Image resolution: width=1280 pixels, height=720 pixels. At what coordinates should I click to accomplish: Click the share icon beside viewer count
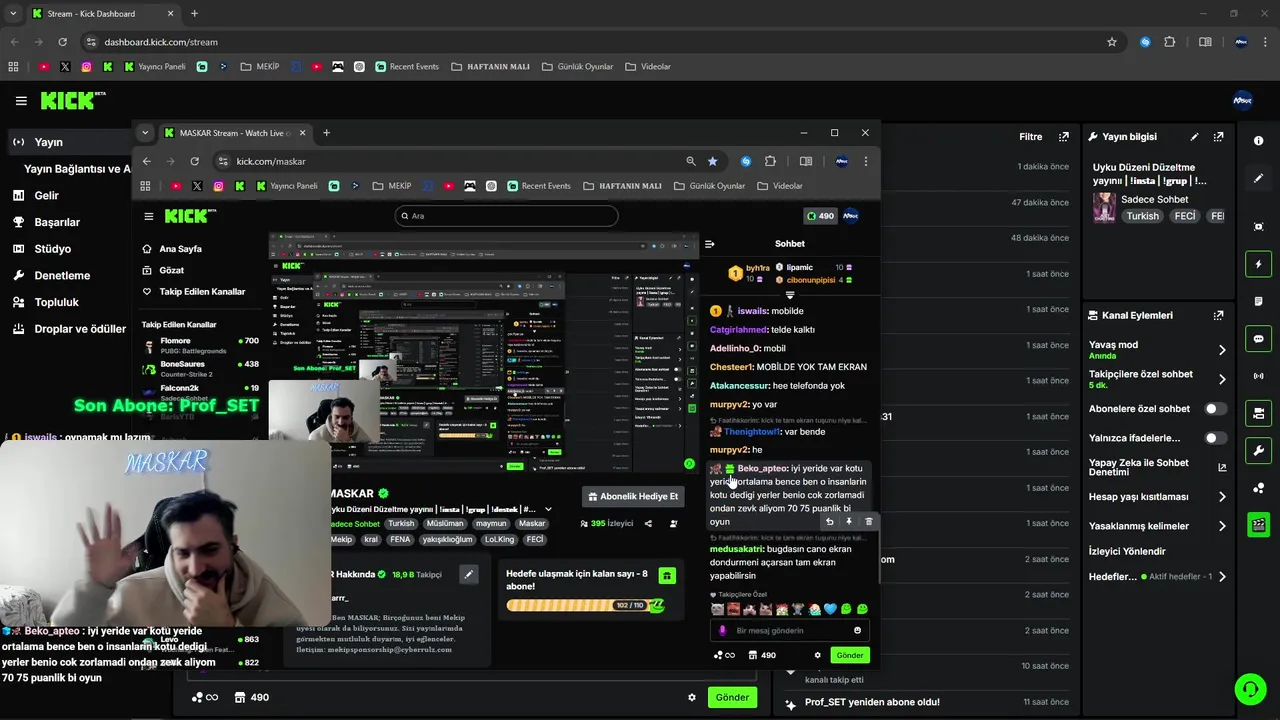[648, 523]
